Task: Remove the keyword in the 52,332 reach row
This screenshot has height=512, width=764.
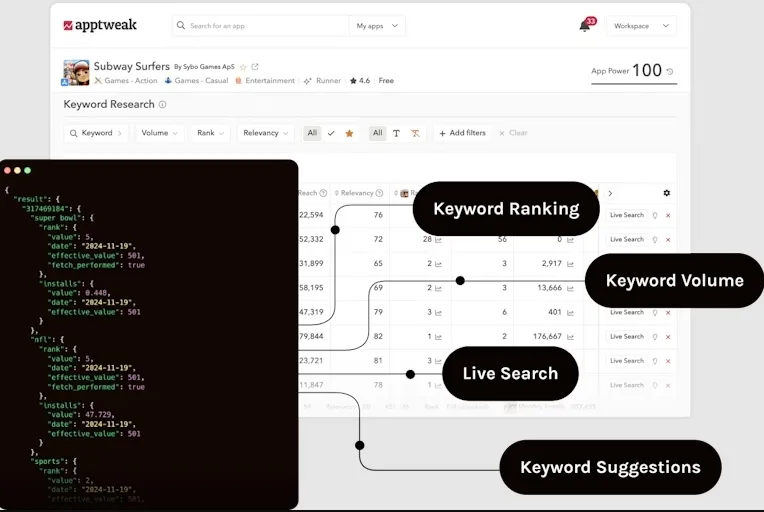Action: [x=668, y=240]
